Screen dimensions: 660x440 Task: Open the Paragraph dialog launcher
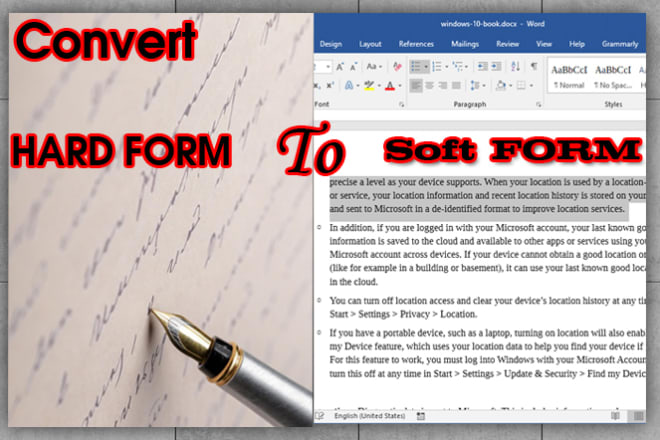tap(538, 104)
